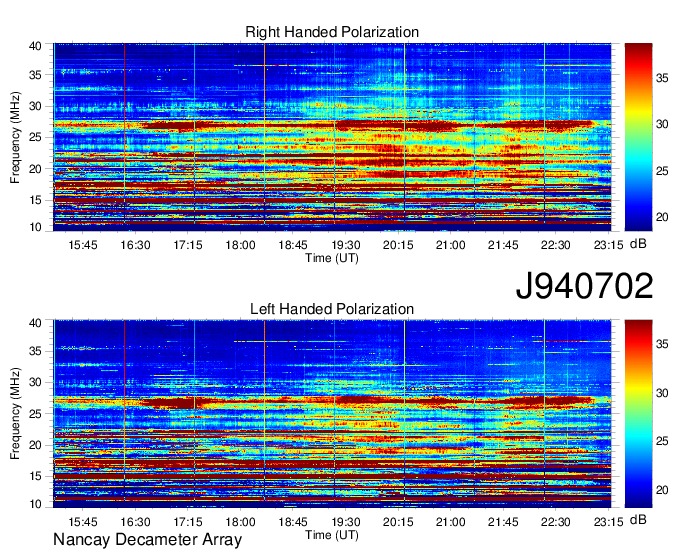The image size is (680, 552).
Task: Click the 25 MHz tick of left-handed plot
Action: (35, 414)
